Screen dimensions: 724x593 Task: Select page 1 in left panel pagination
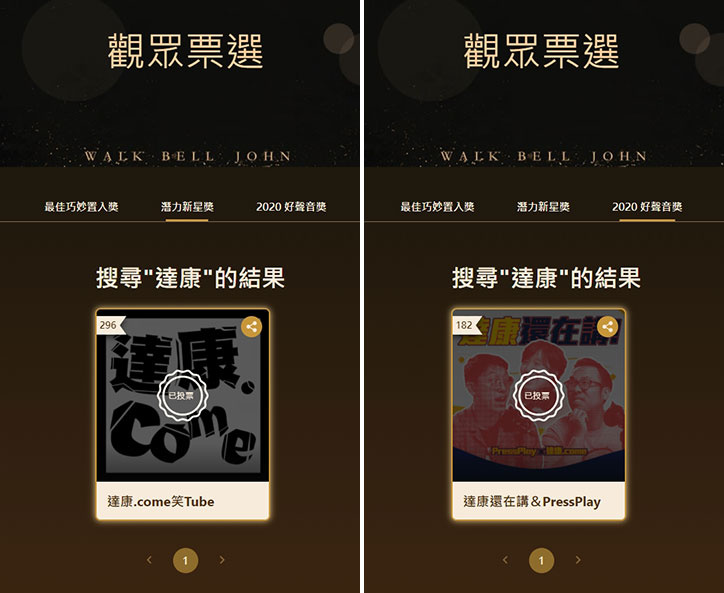[x=186, y=560]
